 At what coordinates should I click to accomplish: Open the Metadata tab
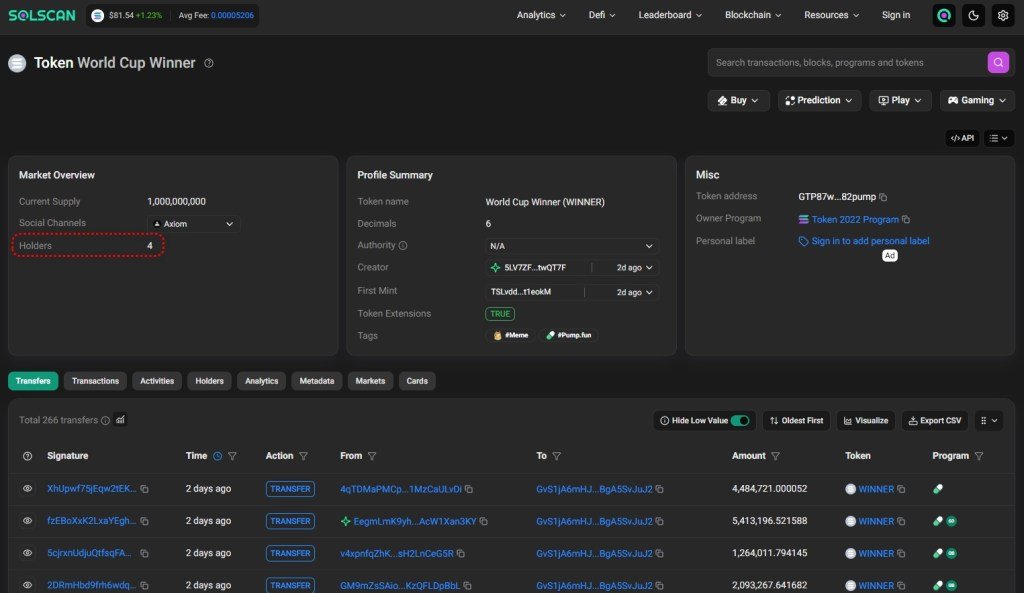(x=317, y=381)
